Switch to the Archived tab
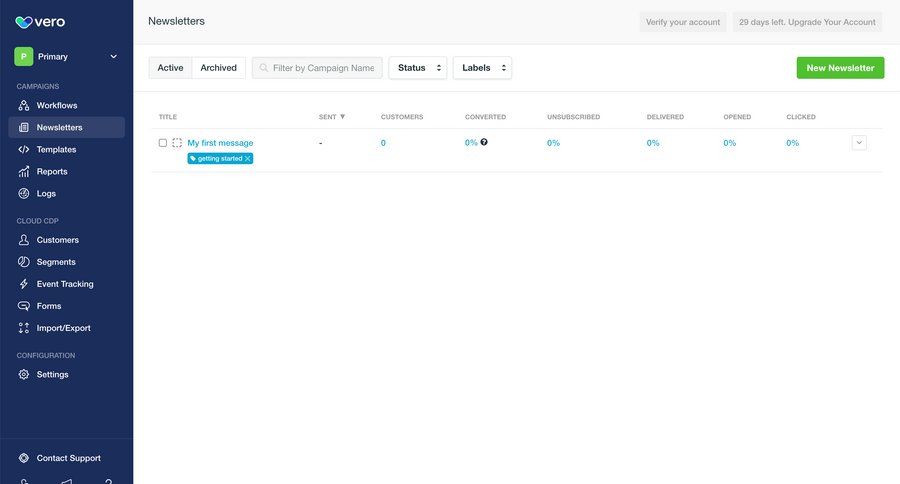Image resolution: width=900 pixels, height=484 pixels. click(x=219, y=68)
